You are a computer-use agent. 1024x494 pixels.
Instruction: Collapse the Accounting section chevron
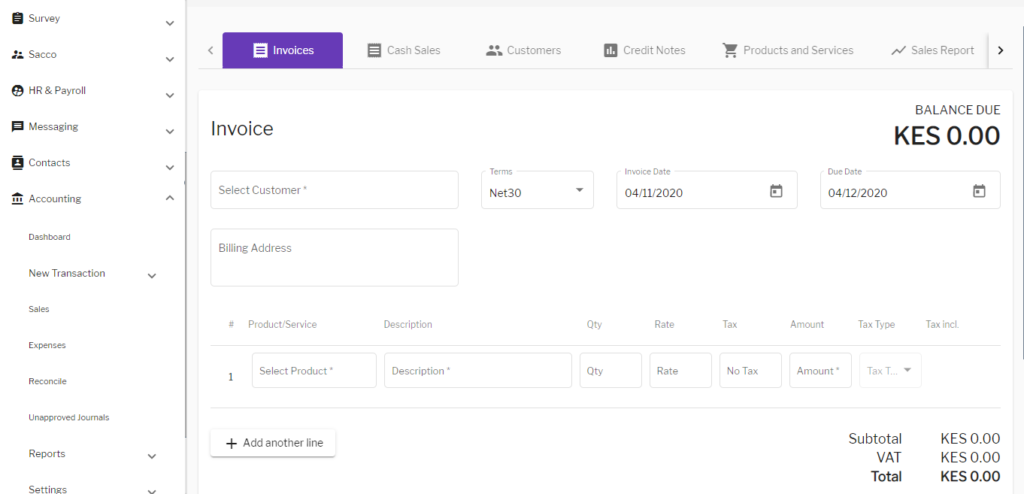(x=169, y=199)
